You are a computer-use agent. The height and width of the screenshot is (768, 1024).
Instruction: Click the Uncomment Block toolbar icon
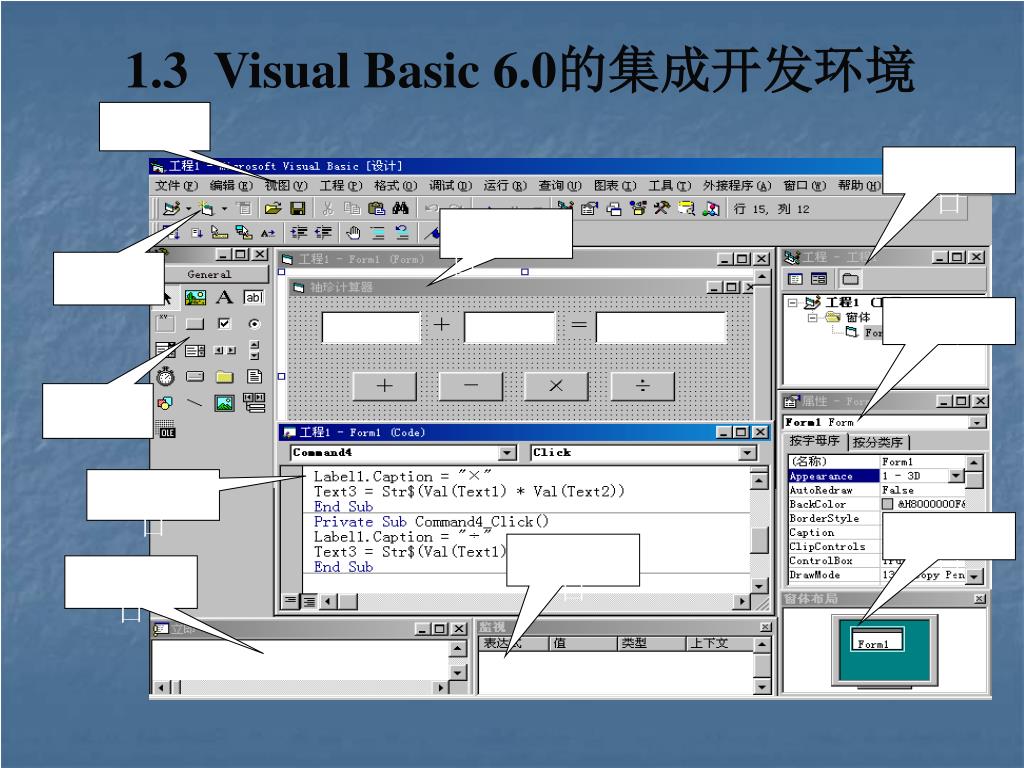click(402, 232)
